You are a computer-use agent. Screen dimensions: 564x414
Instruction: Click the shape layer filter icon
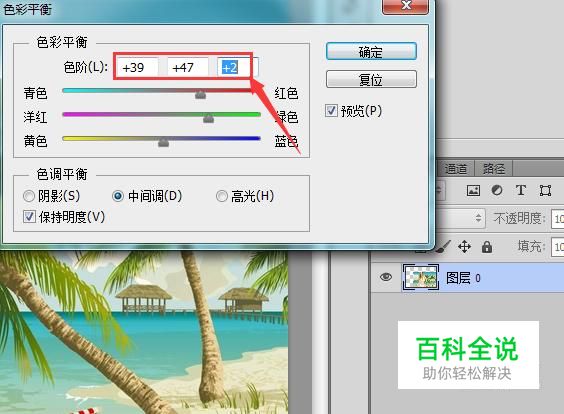point(545,190)
